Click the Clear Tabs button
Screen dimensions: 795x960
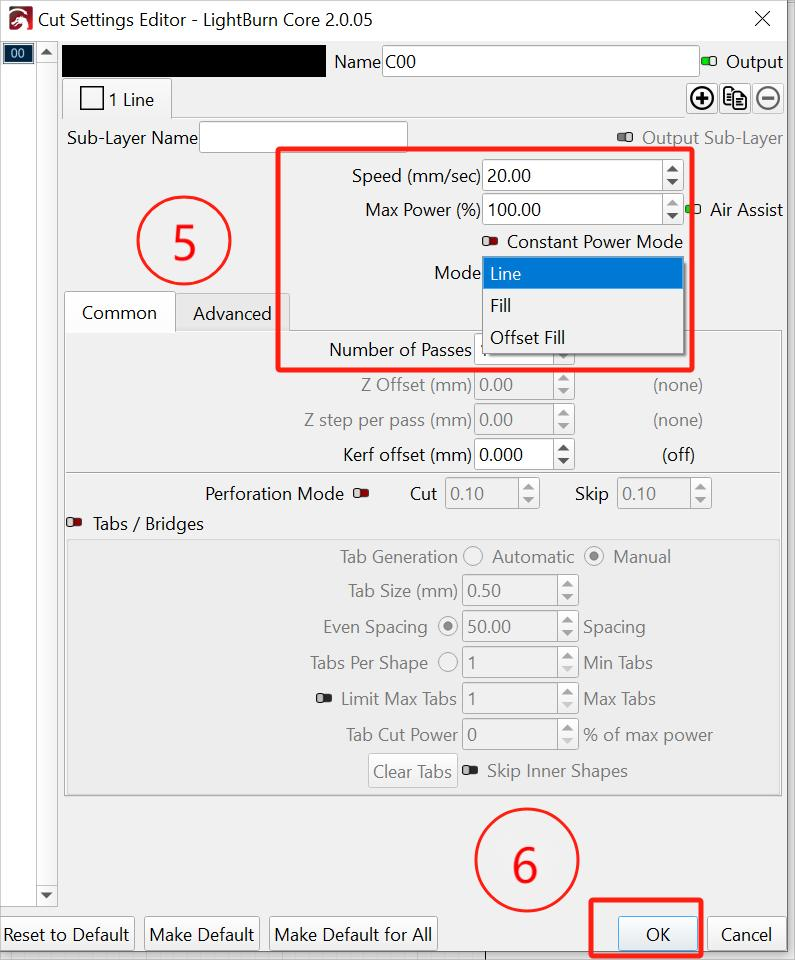coord(412,771)
